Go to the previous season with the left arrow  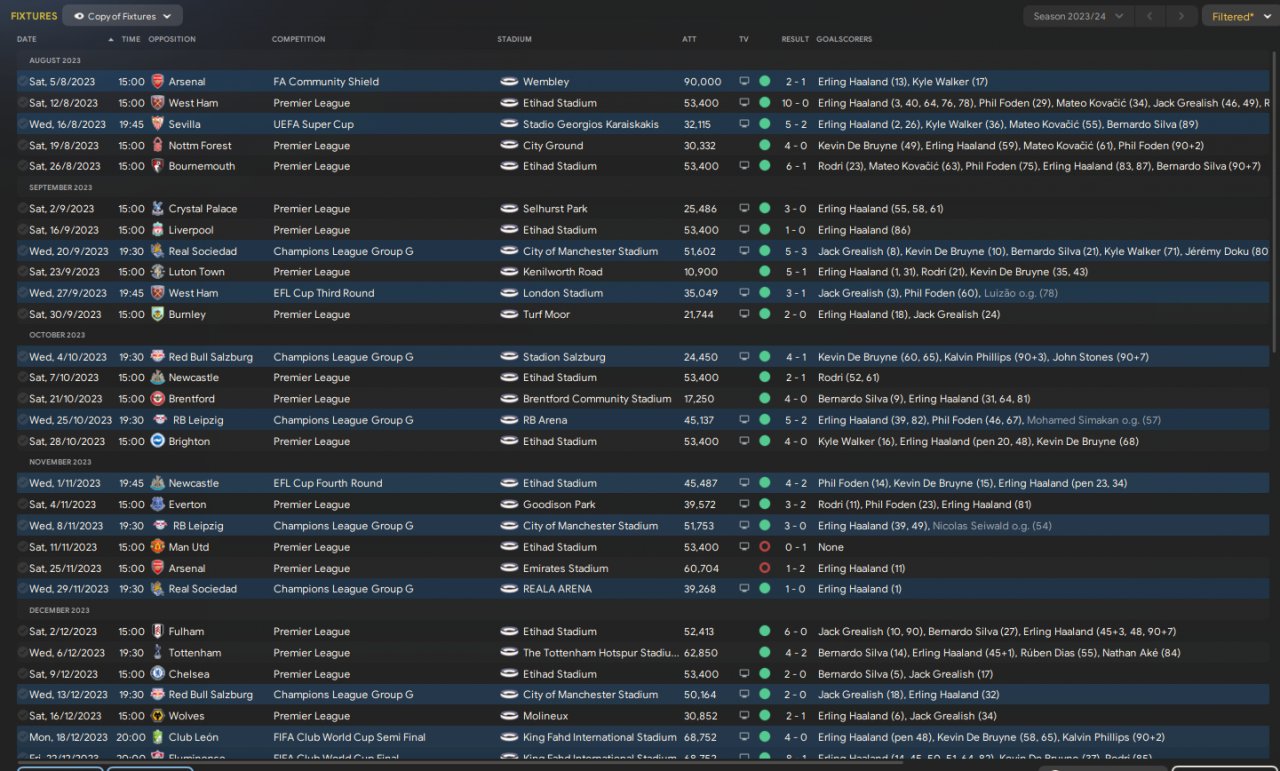point(1150,16)
